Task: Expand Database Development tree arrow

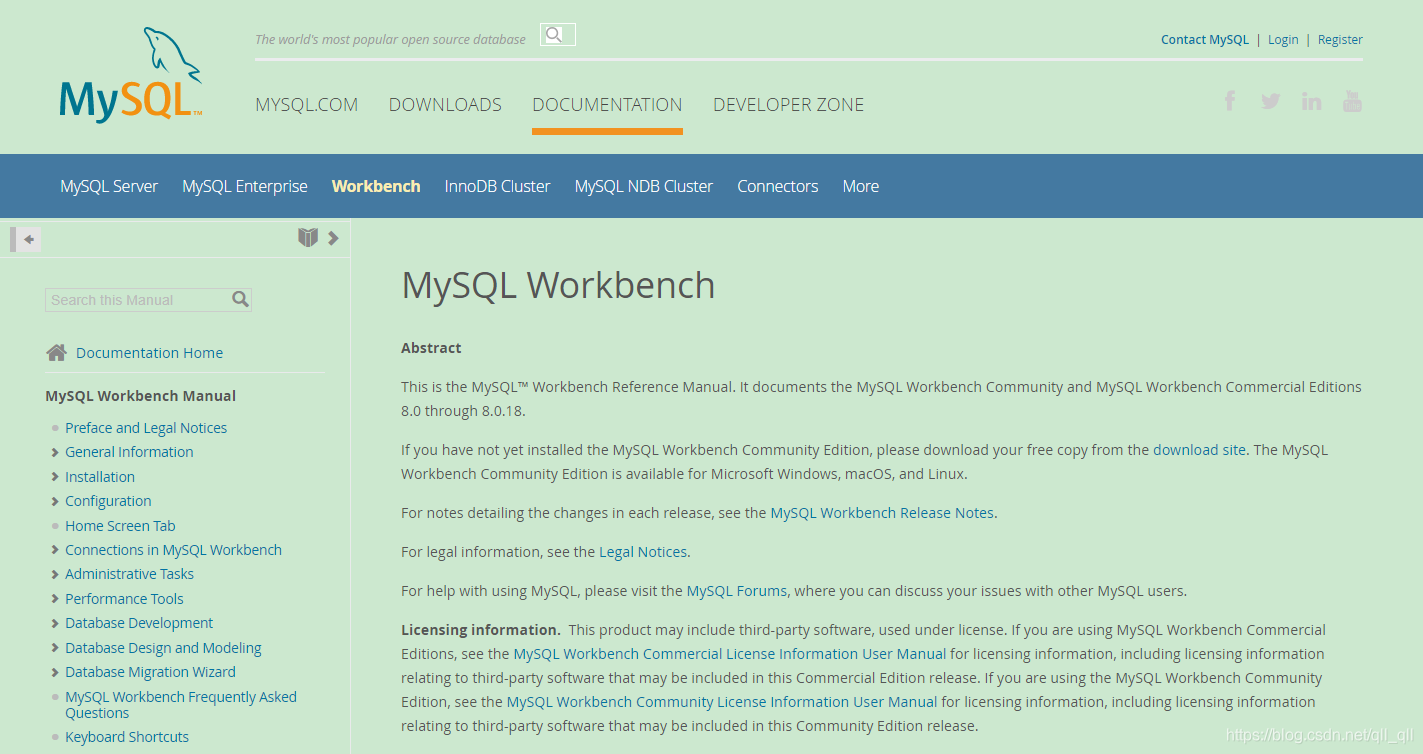Action: 55,623
